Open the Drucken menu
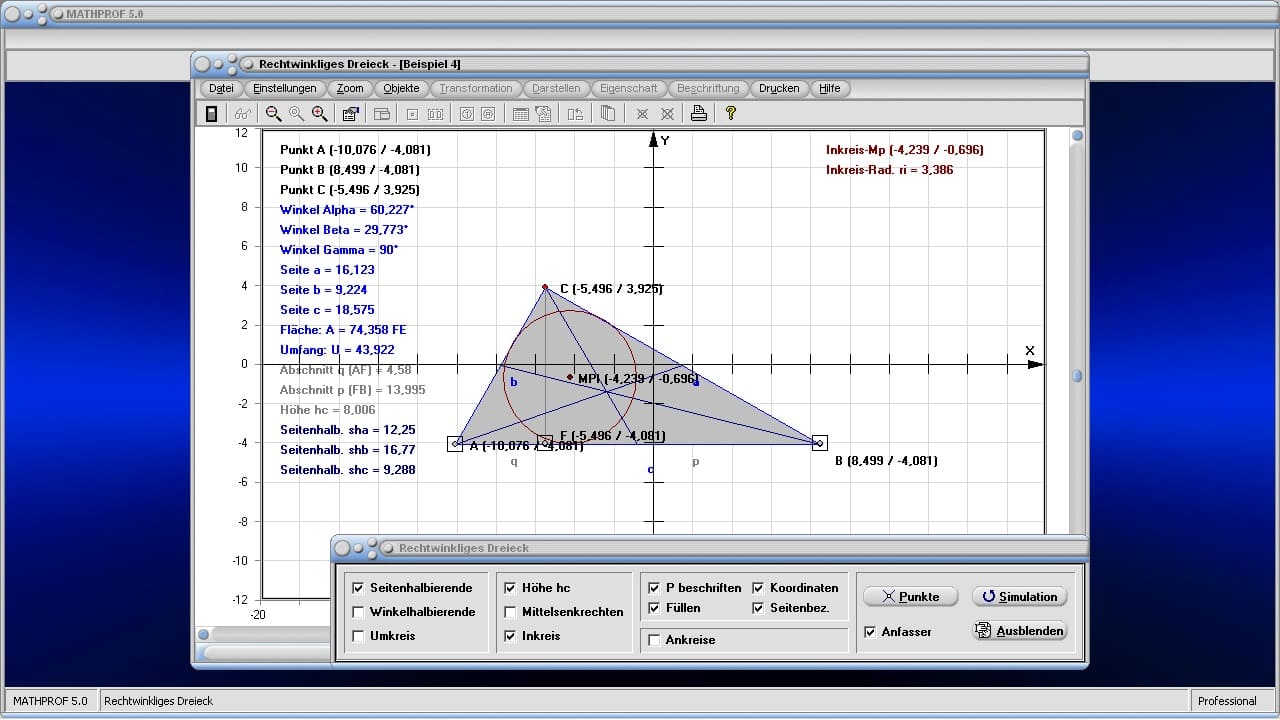Viewport: 1280px width, 720px height. (x=779, y=88)
